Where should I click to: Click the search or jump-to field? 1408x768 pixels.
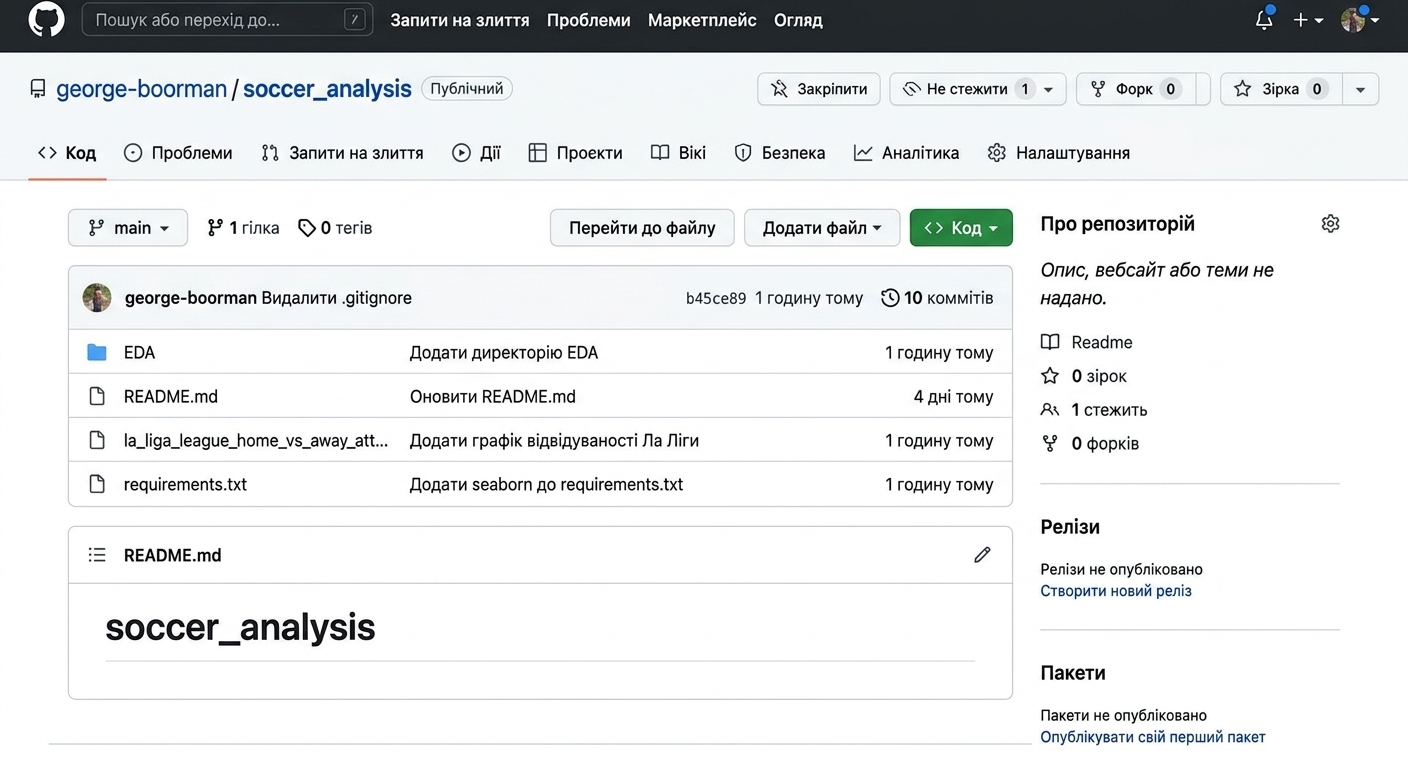(227, 19)
